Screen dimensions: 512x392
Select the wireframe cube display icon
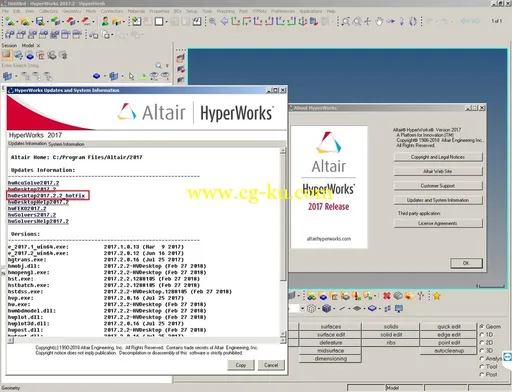point(311,309)
